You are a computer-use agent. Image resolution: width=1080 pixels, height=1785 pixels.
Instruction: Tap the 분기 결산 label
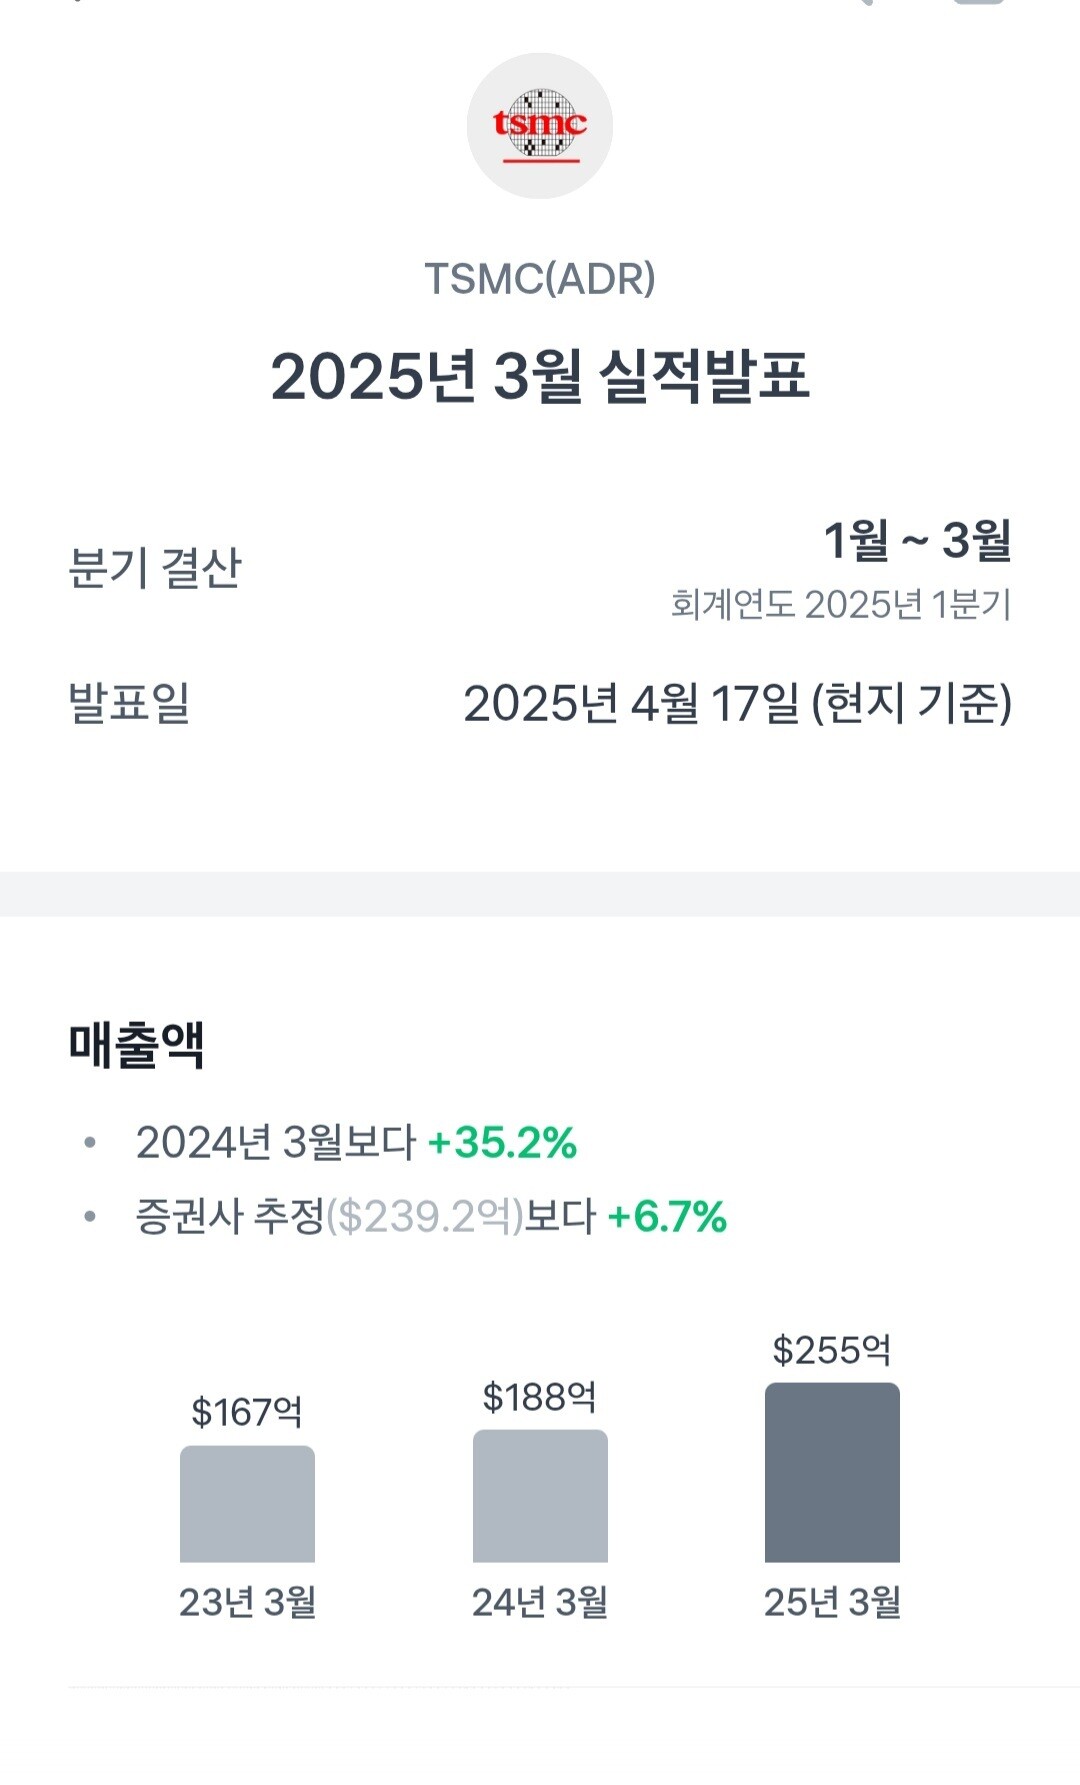[x=155, y=568]
